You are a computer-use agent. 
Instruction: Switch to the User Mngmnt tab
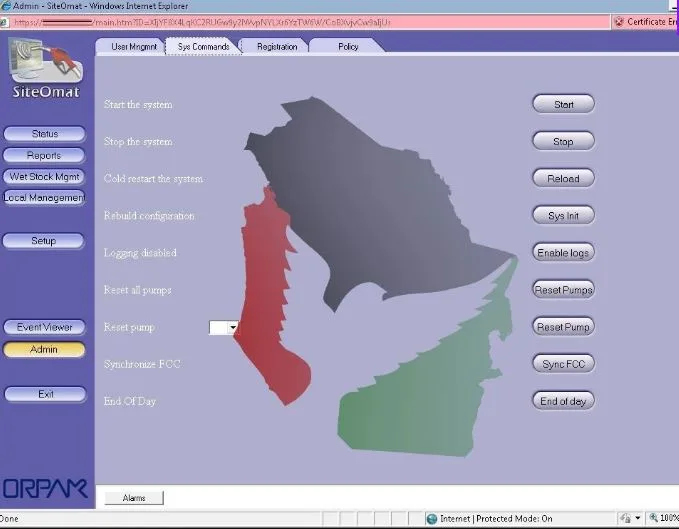133,46
